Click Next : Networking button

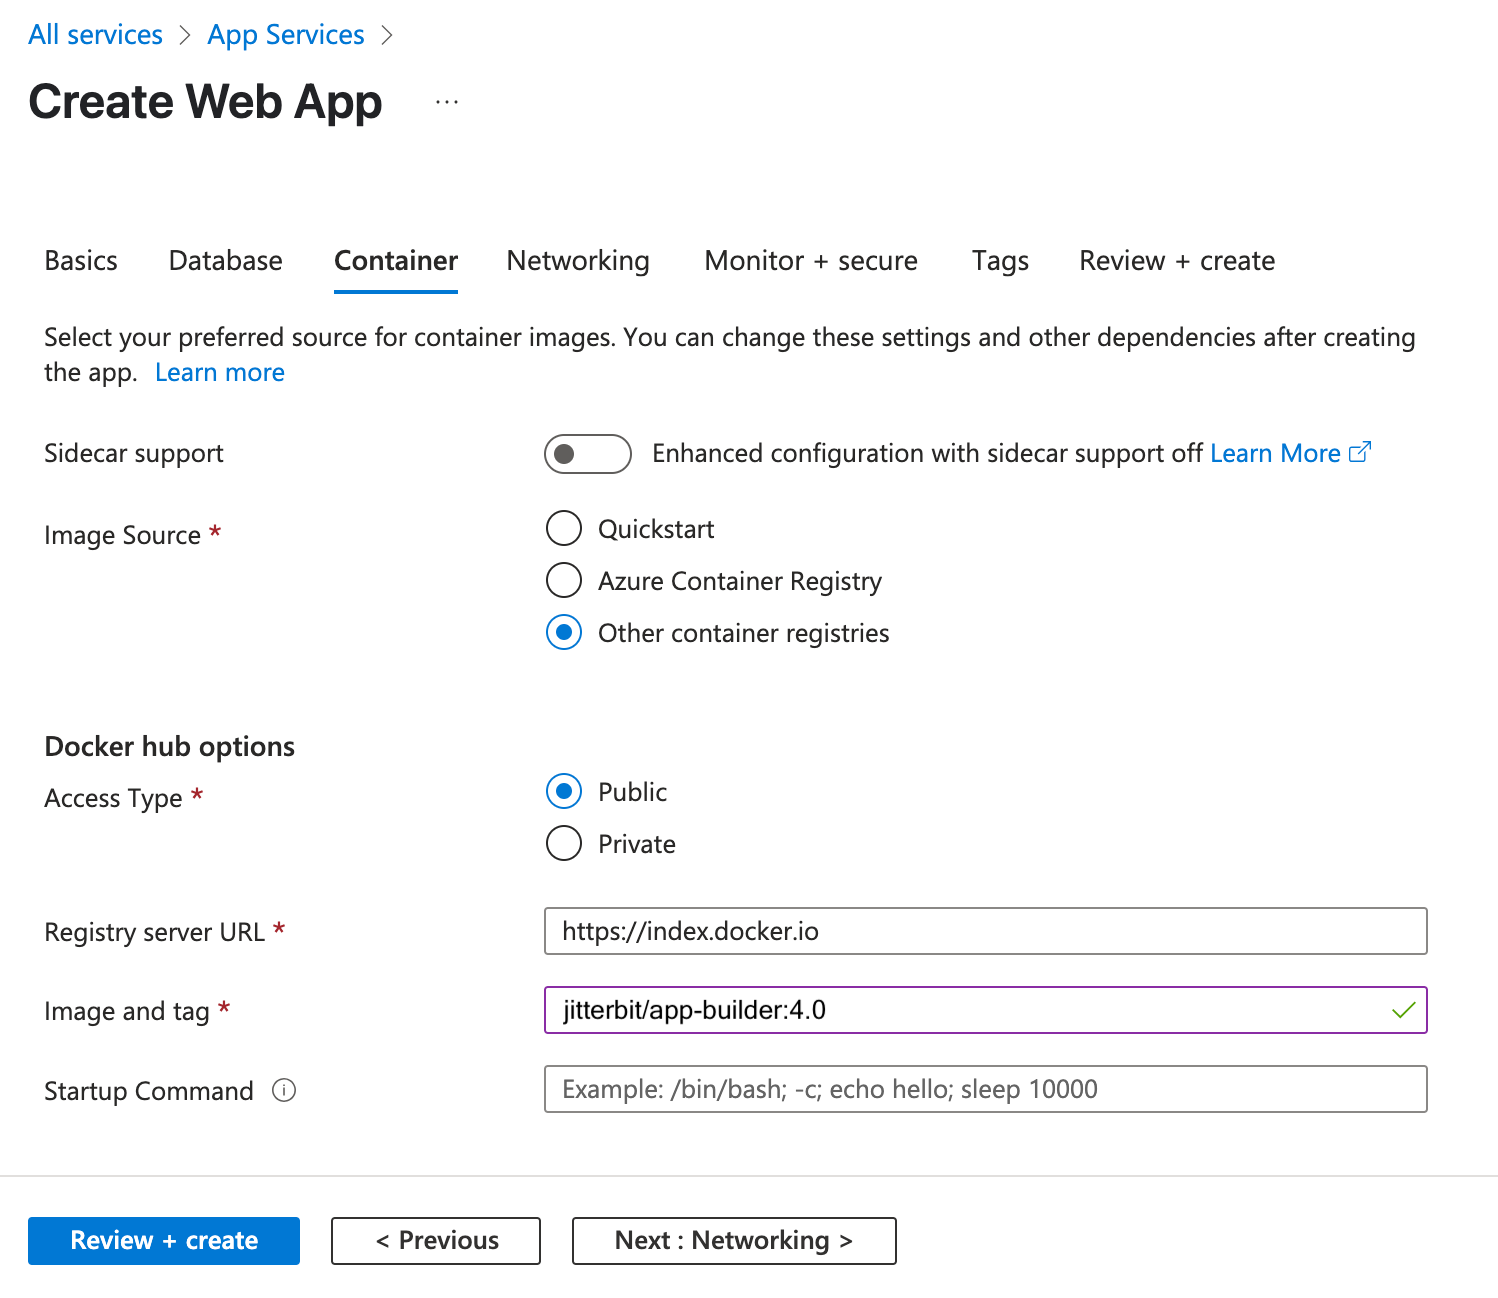(733, 1240)
